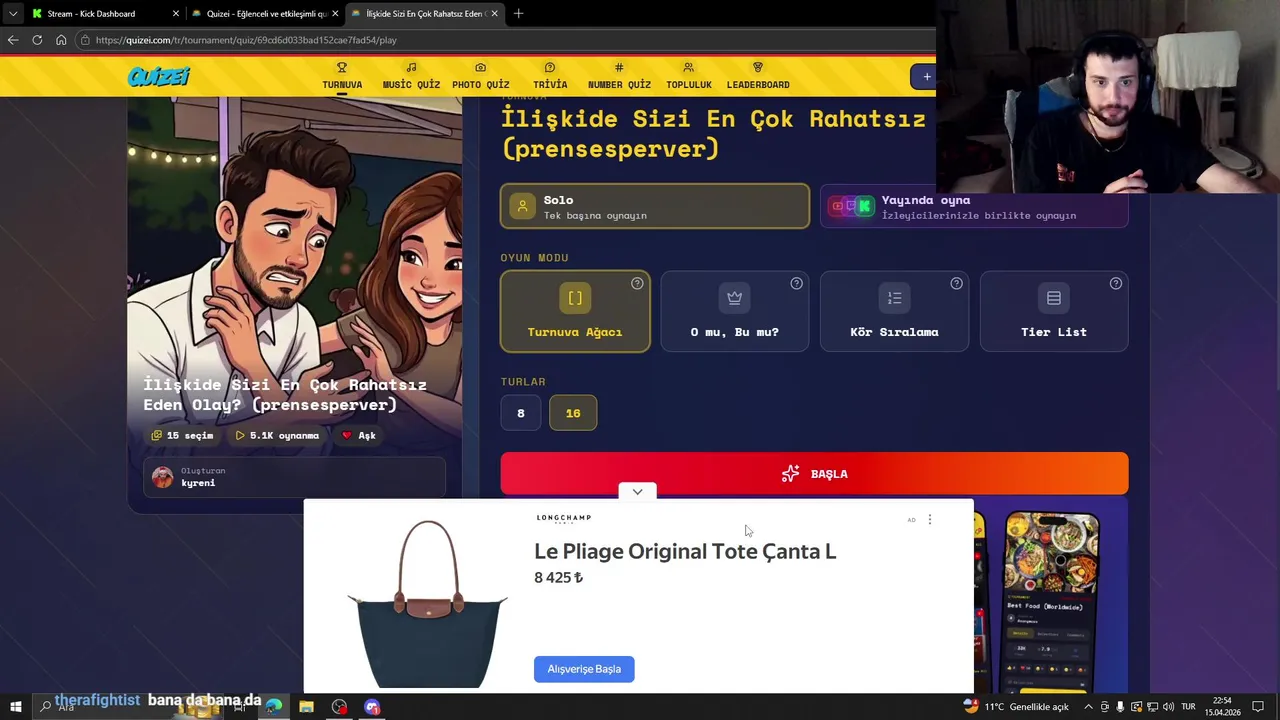This screenshot has width=1280, height=720.
Task: Collapse the ad with chevron arrow
Action: (x=637, y=491)
